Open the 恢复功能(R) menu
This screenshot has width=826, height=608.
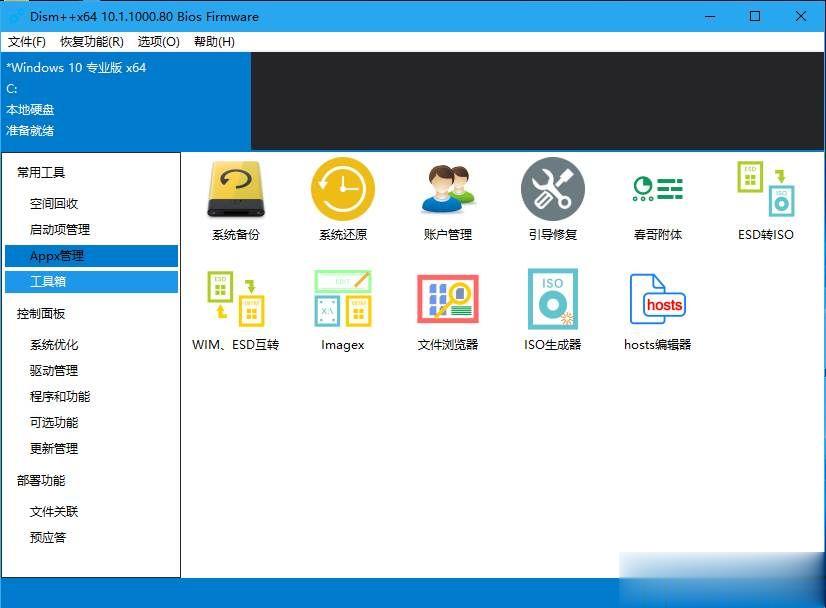tap(86, 42)
